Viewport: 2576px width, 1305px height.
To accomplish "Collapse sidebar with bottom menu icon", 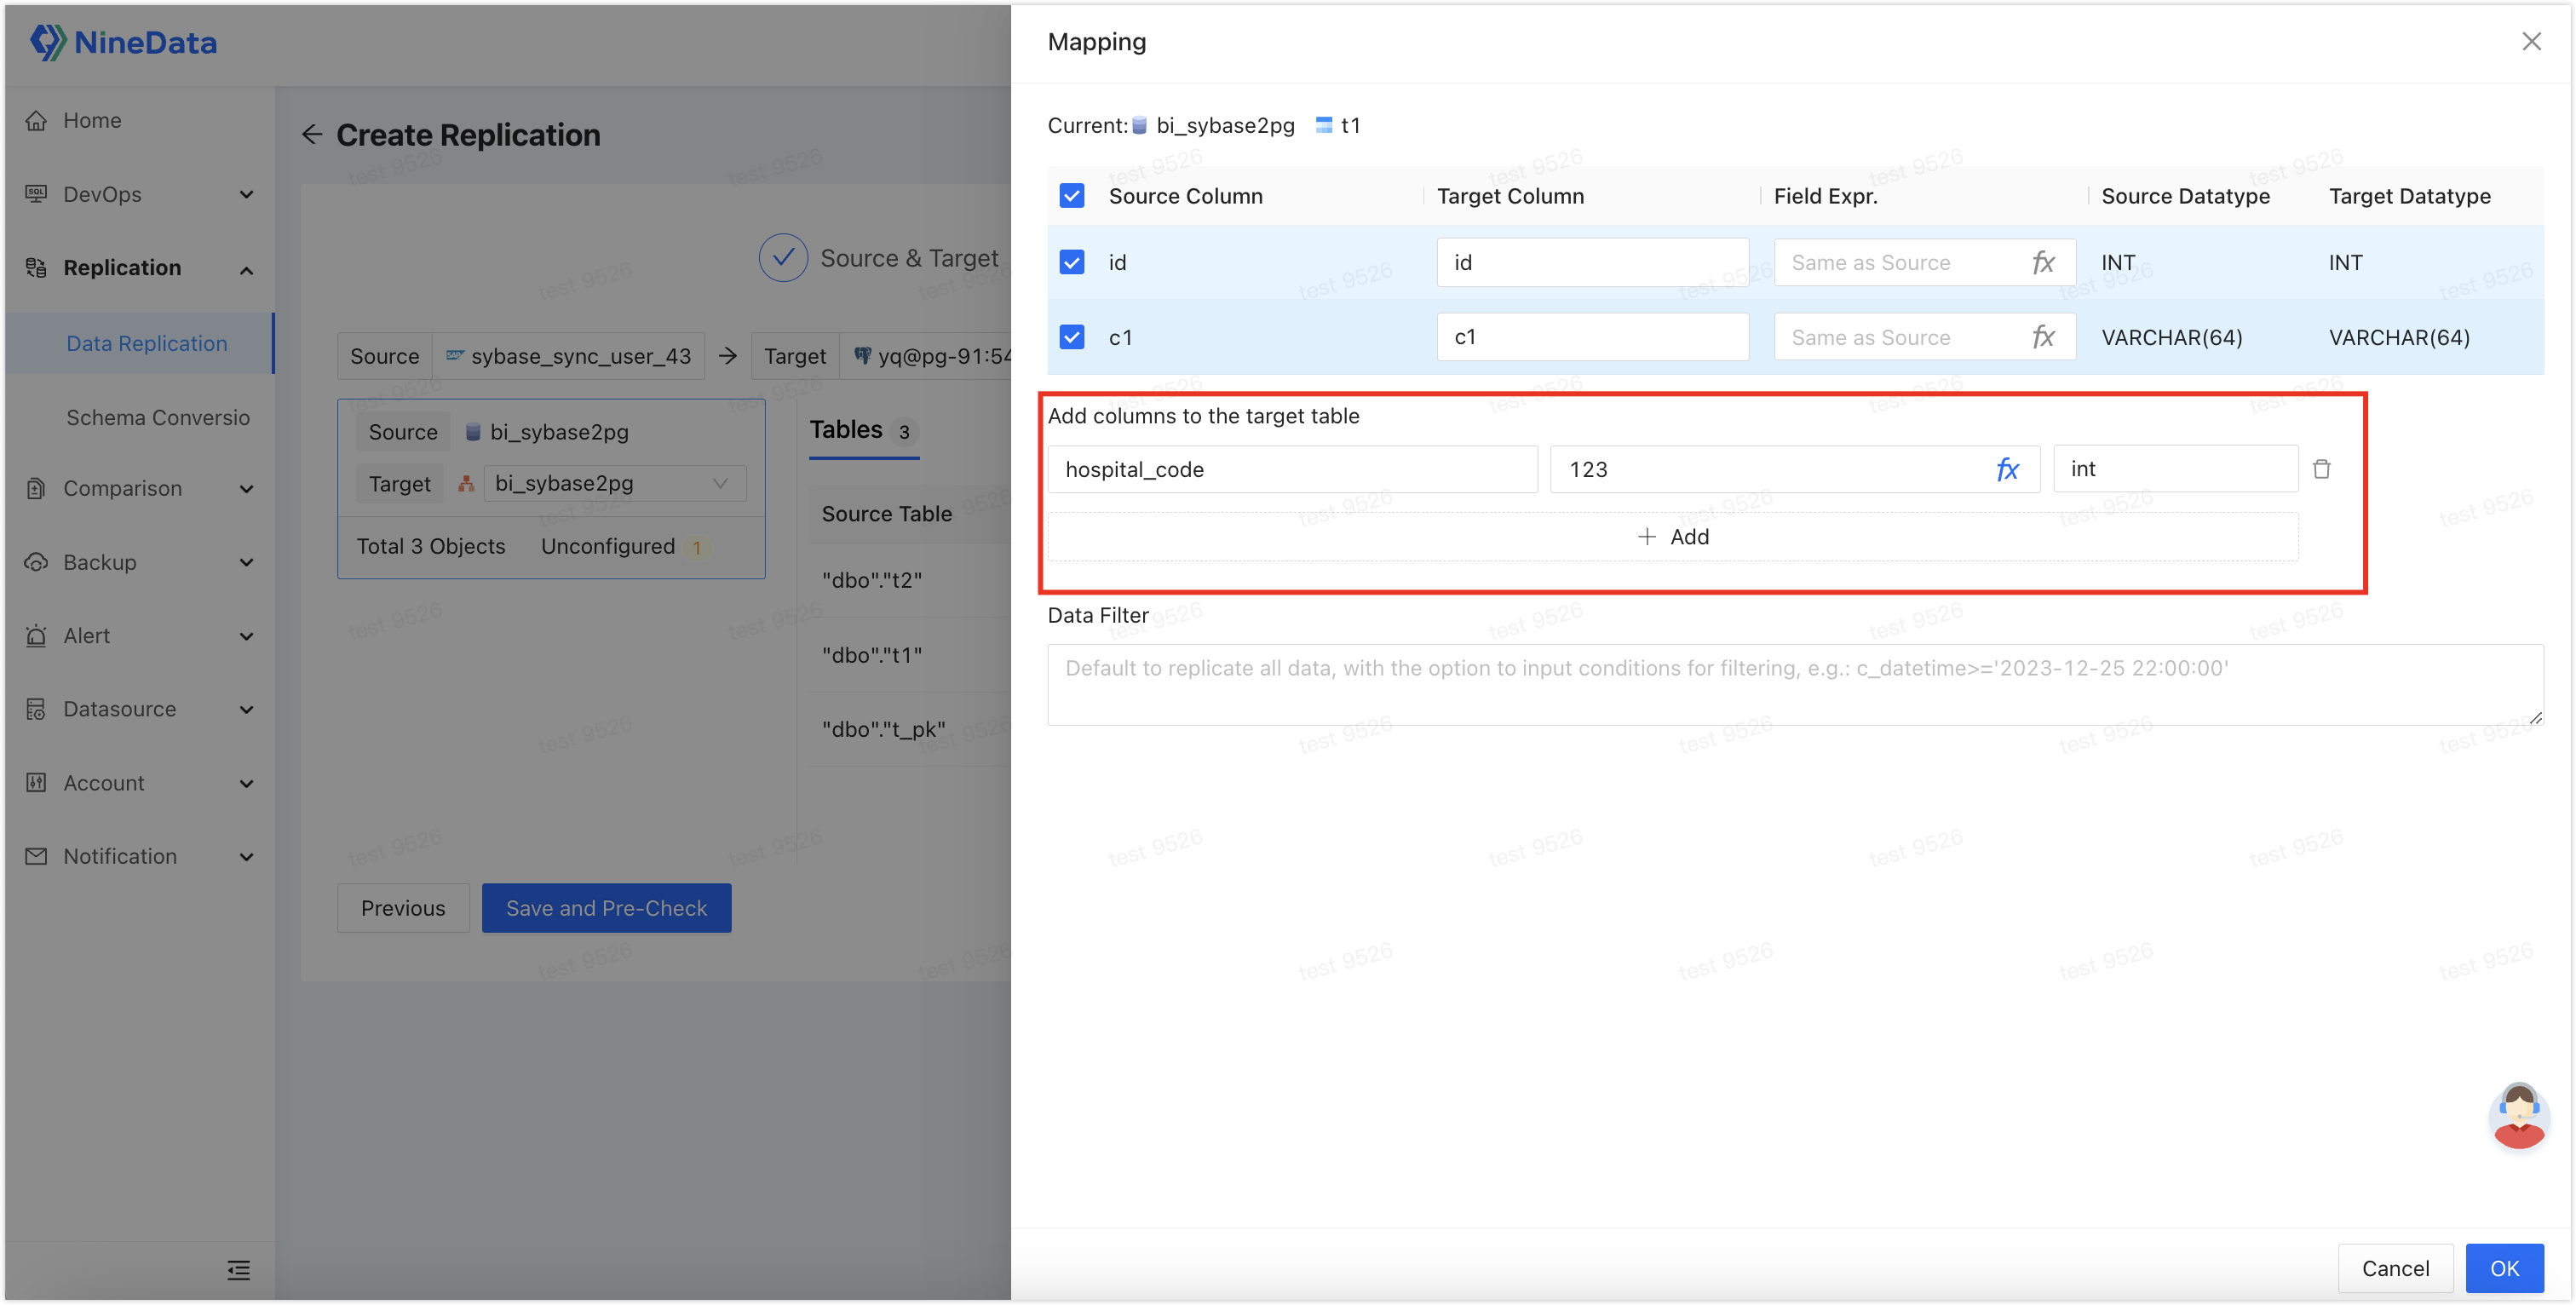I will (x=238, y=1270).
